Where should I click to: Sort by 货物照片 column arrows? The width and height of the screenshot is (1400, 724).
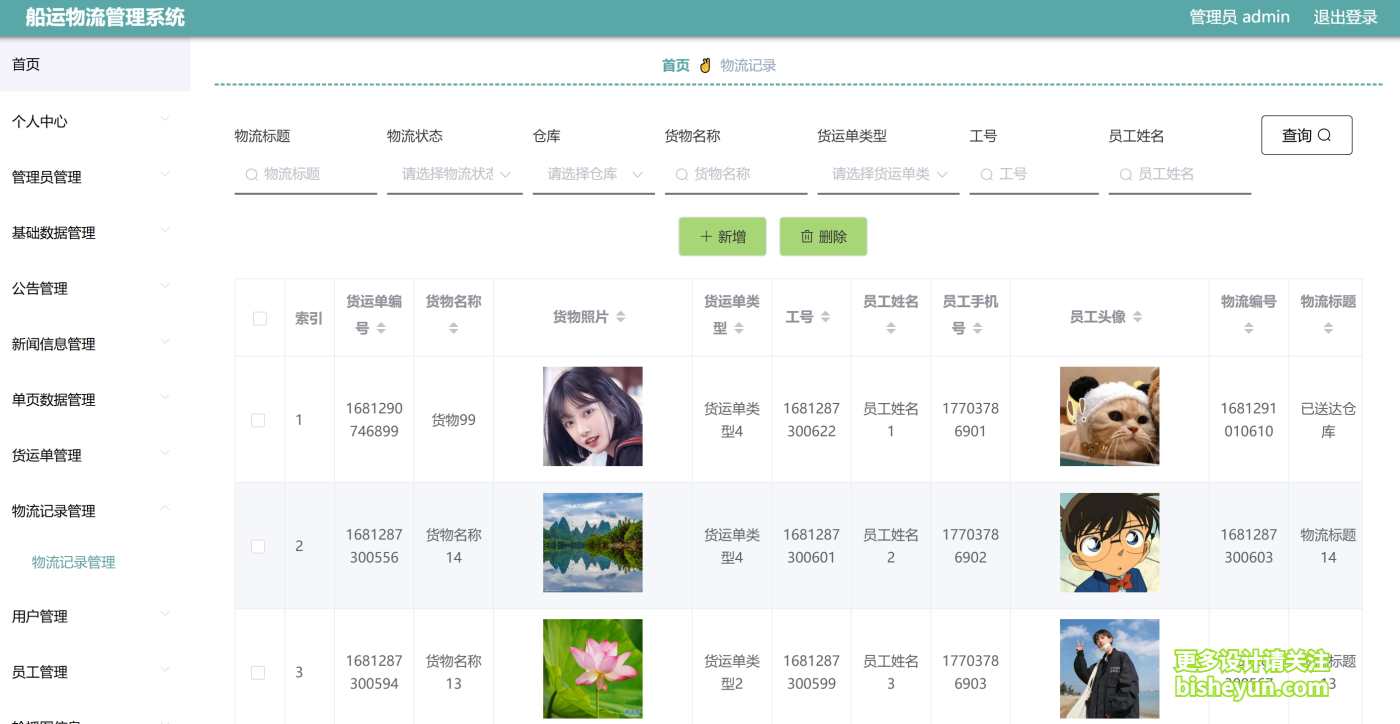(620, 317)
